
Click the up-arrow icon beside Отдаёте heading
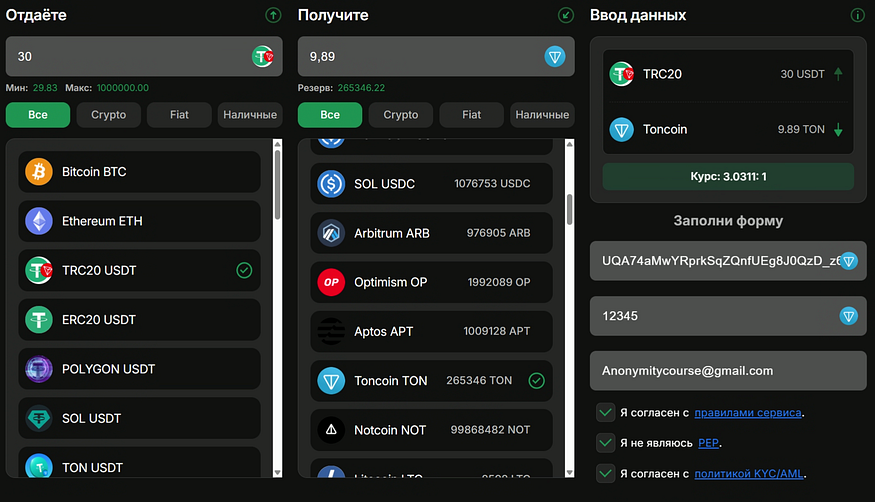coord(273,15)
